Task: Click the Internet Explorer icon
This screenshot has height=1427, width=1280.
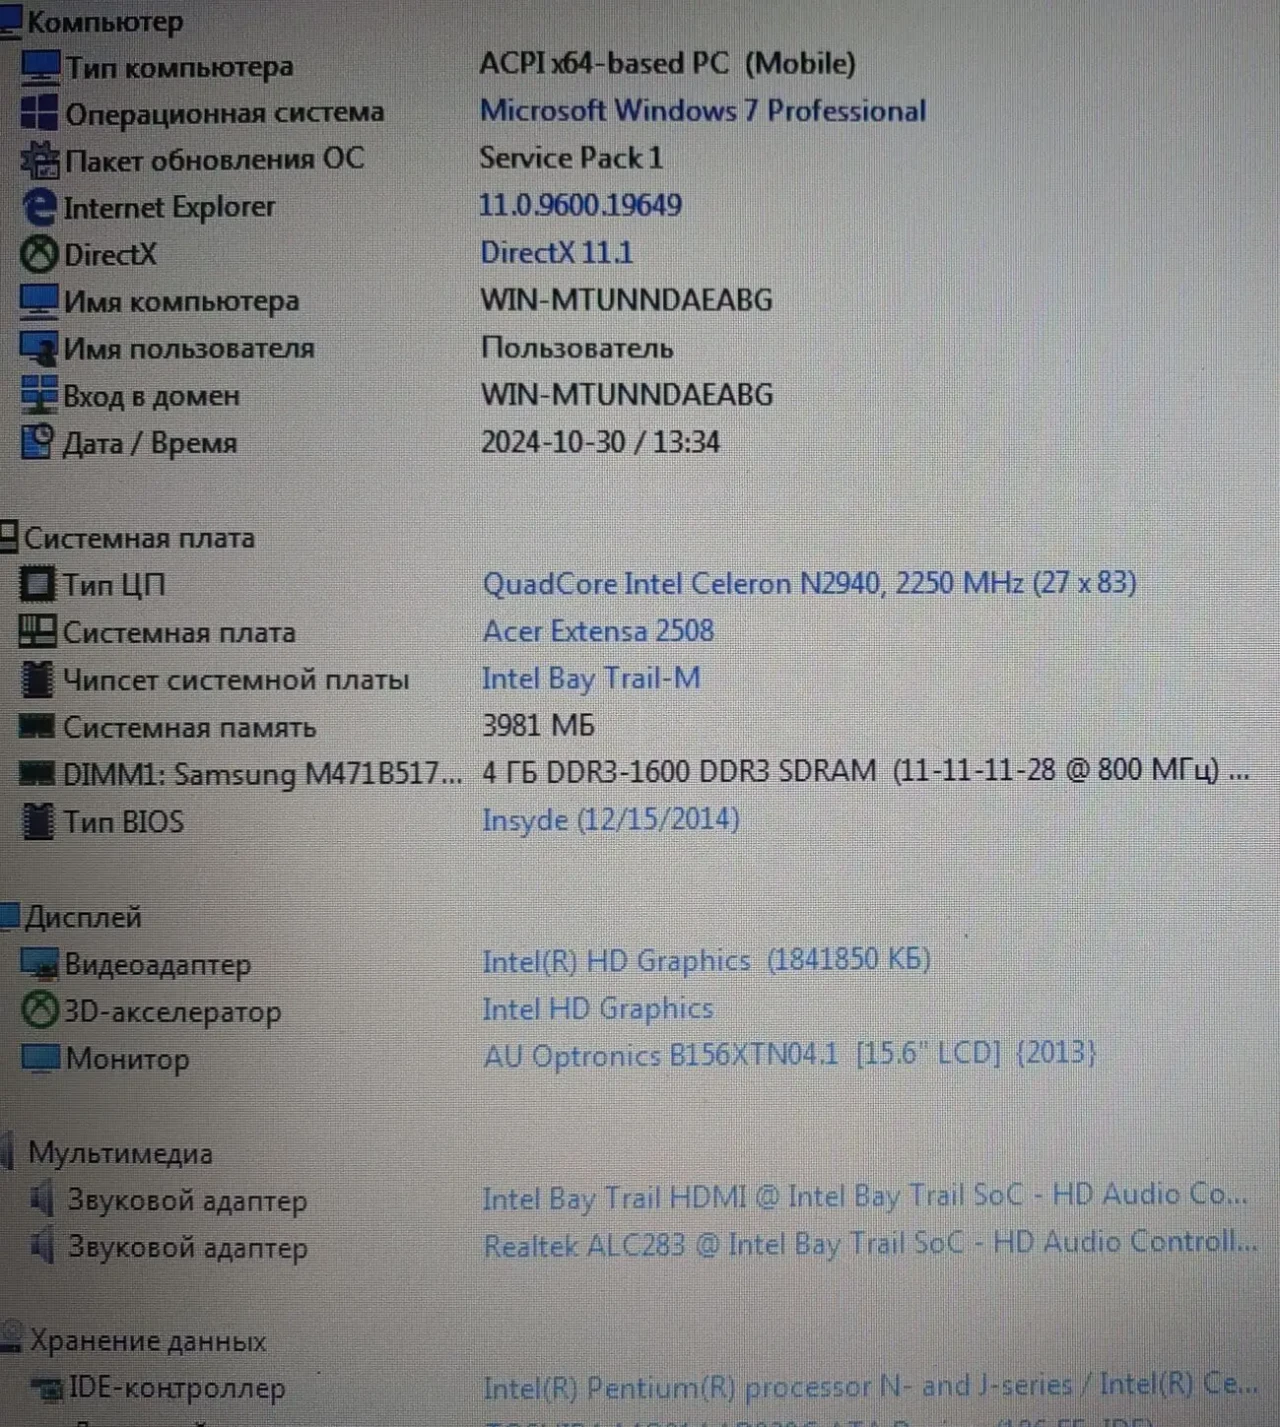Action: point(38,205)
